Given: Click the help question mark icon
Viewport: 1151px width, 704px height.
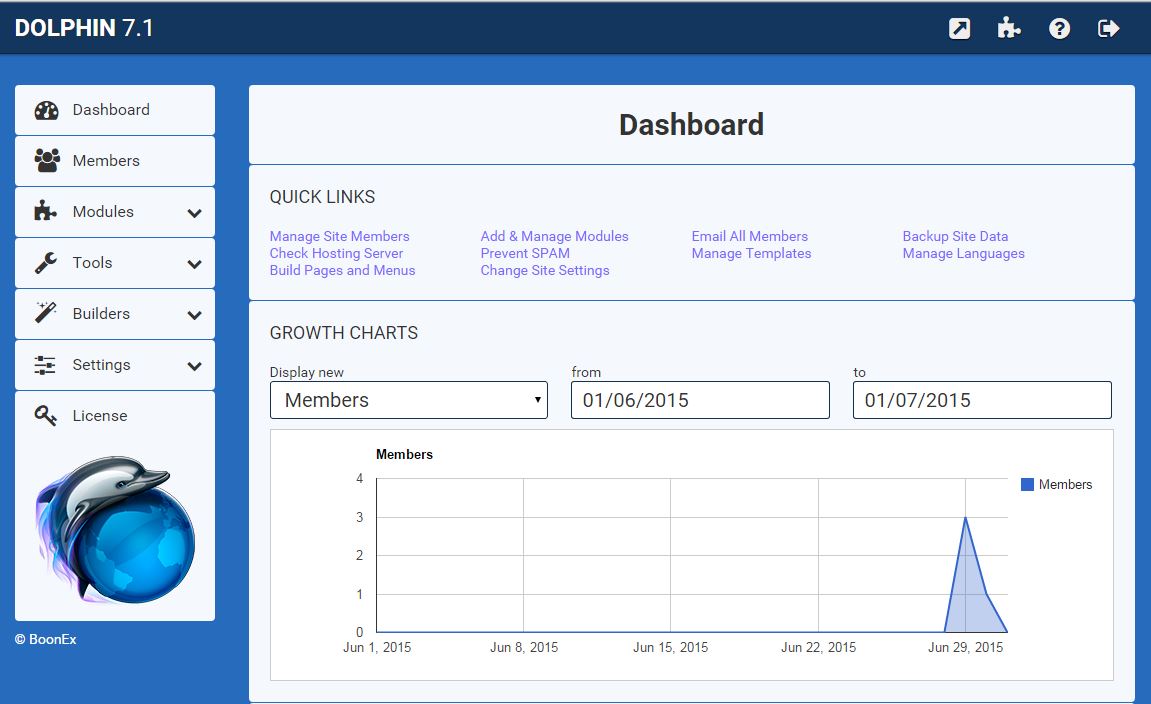Looking at the screenshot, I should pyautogui.click(x=1059, y=29).
